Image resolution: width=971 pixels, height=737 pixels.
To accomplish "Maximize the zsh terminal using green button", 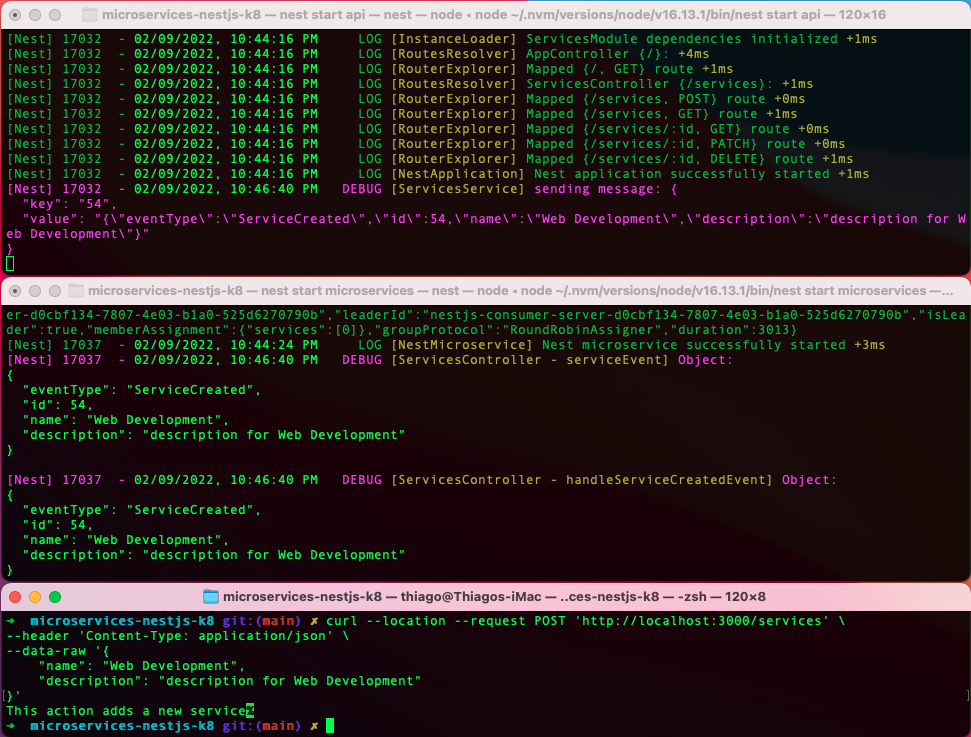I will click(x=54, y=596).
